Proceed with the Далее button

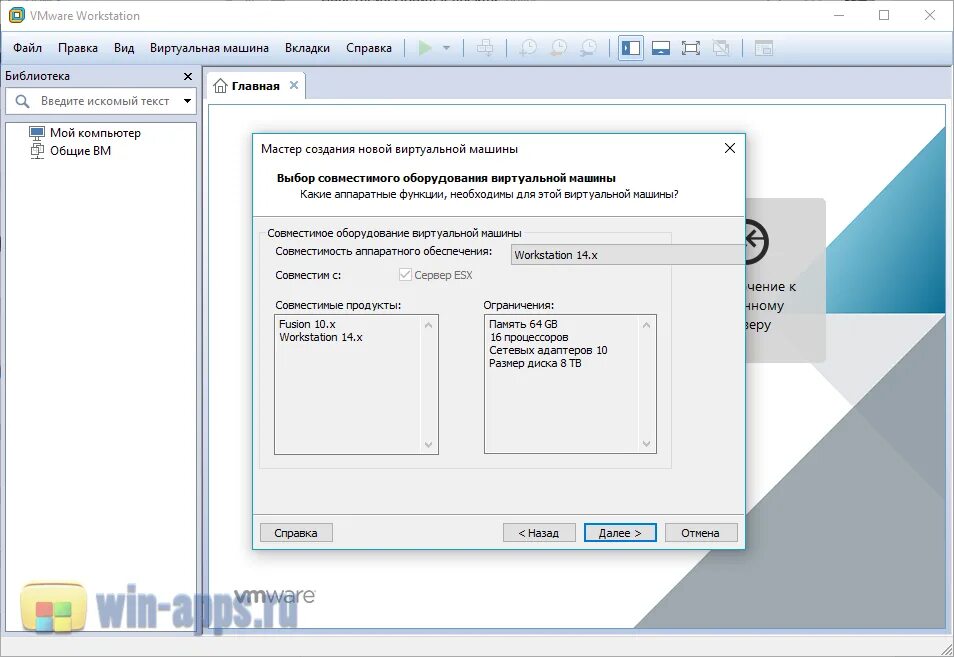[x=620, y=533]
